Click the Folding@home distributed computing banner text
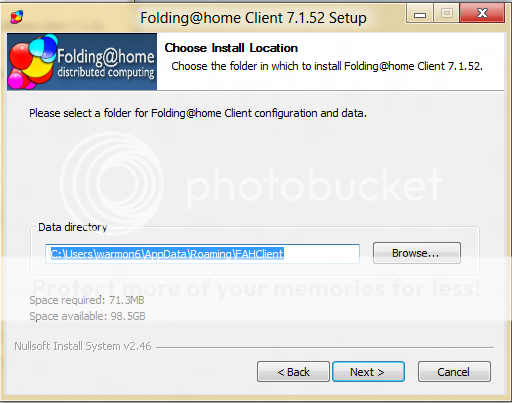The width and height of the screenshot is (512, 403). point(106,64)
